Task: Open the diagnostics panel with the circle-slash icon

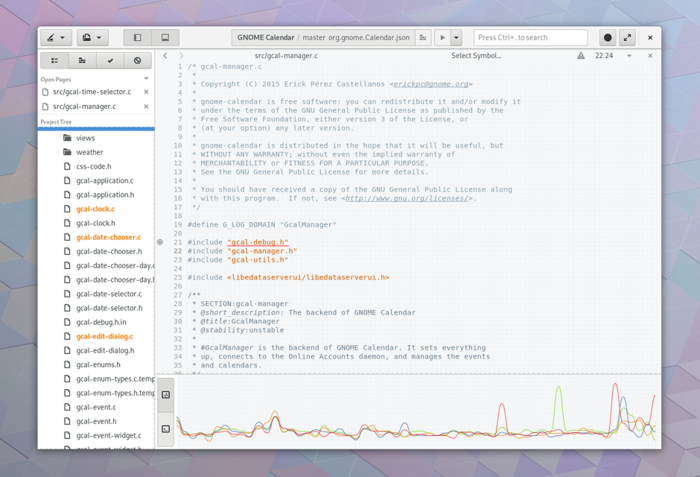Action: 138,61
